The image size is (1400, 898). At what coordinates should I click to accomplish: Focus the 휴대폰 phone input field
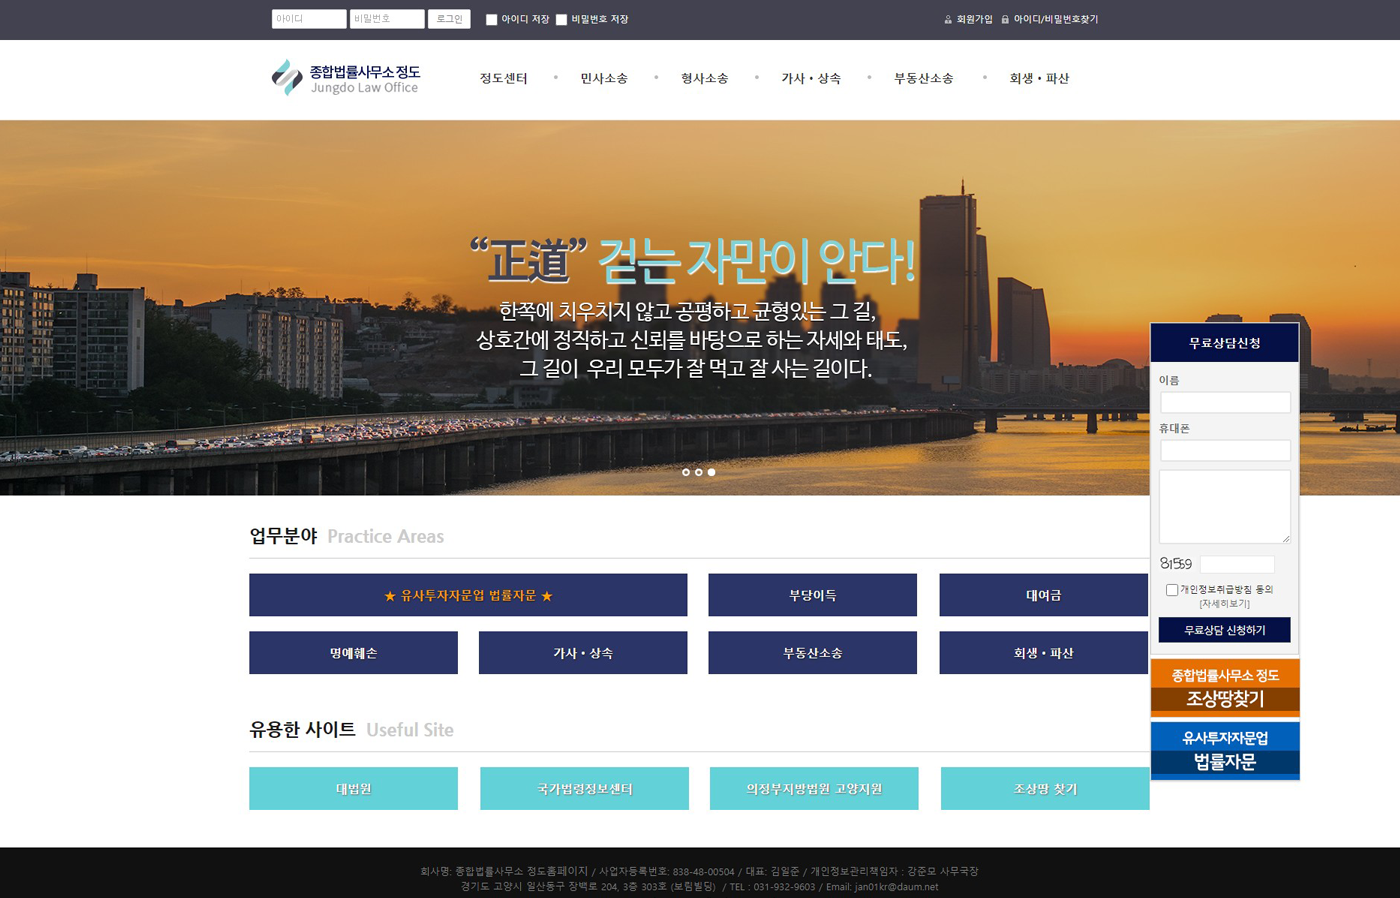click(x=1225, y=450)
